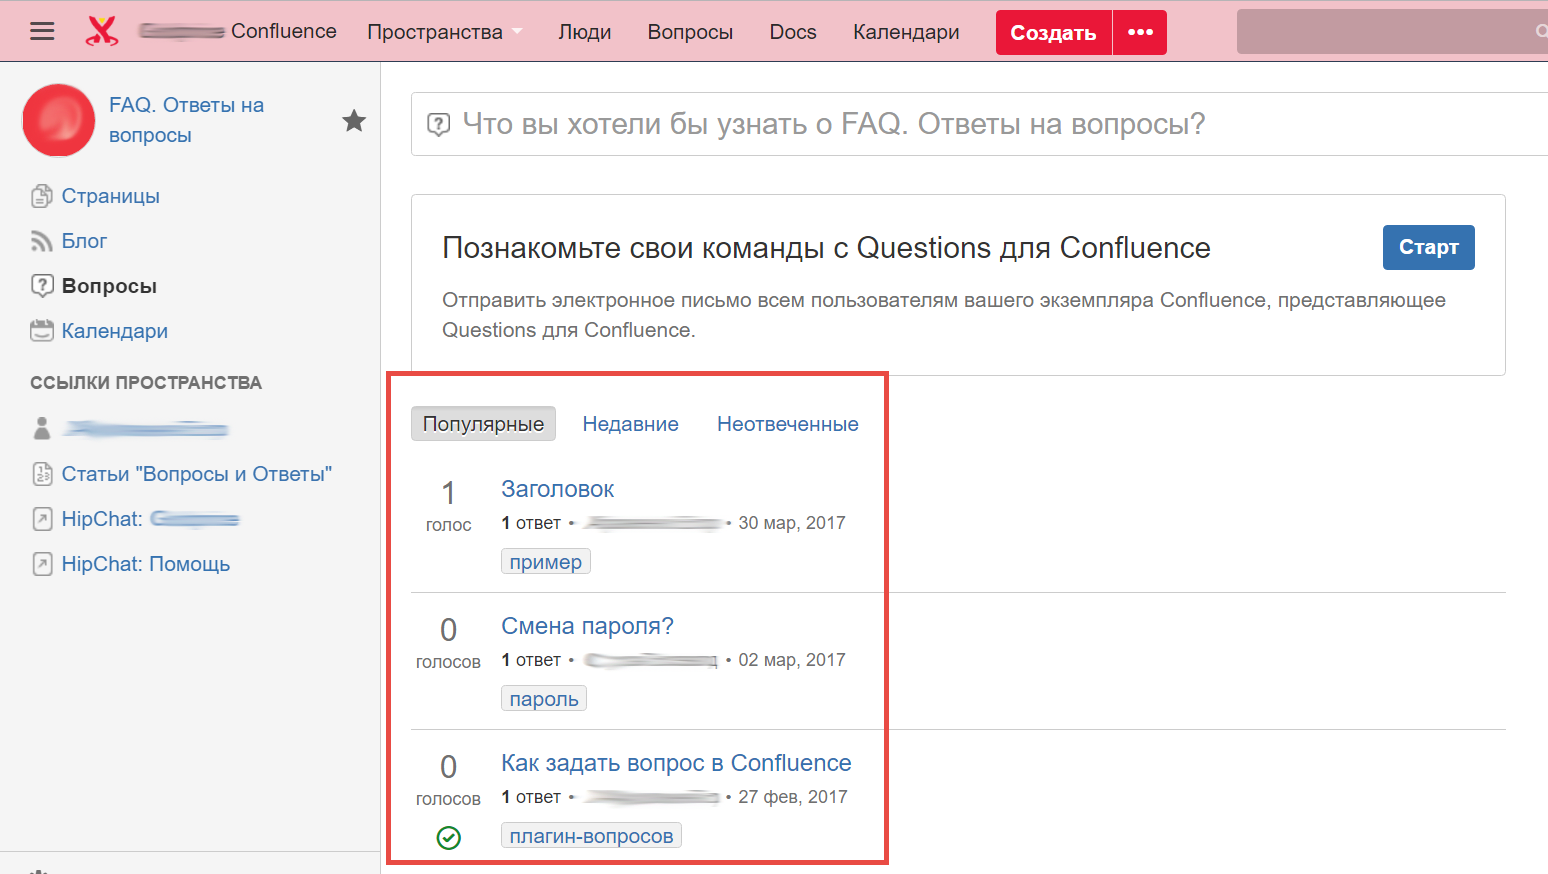Open the hamburger sidebar menu
The height and width of the screenshot is (874, 1548).
(x=42, y=31)
